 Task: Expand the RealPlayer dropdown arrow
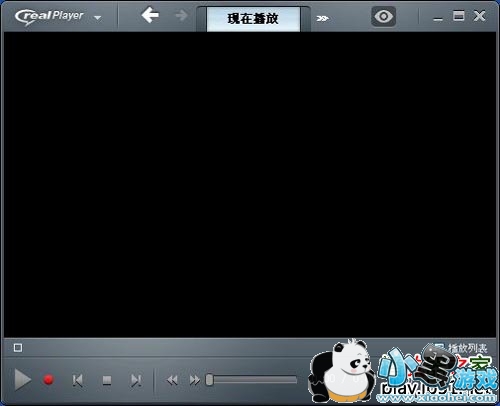coord(98,18)
